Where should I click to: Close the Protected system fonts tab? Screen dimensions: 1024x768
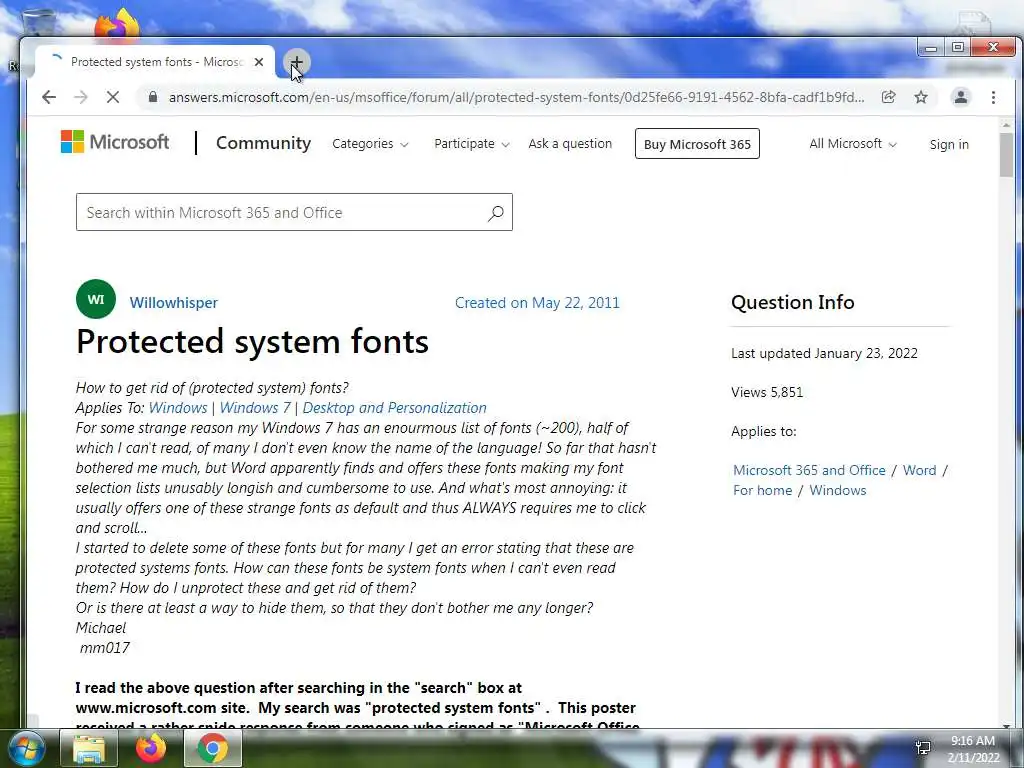(x=259, y=62)
